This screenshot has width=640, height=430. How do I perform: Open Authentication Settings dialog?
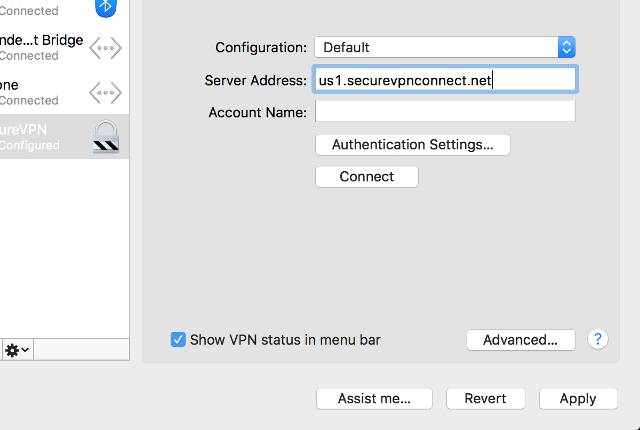412,144
